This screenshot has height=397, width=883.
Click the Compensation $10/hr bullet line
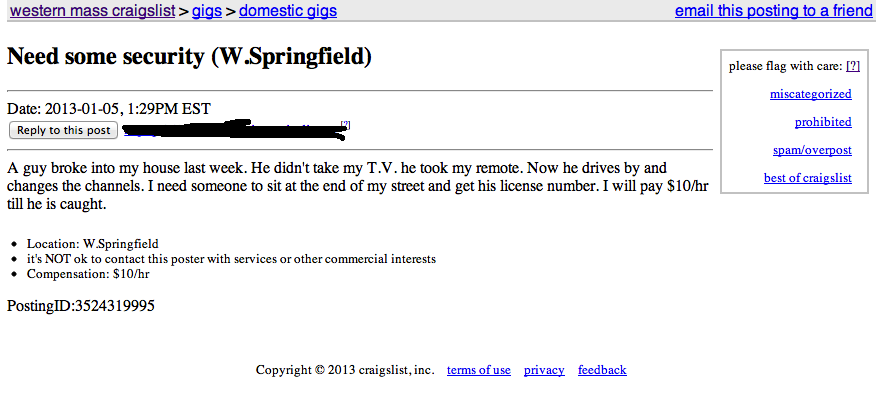pyautogui.click(x=88, y=275)
